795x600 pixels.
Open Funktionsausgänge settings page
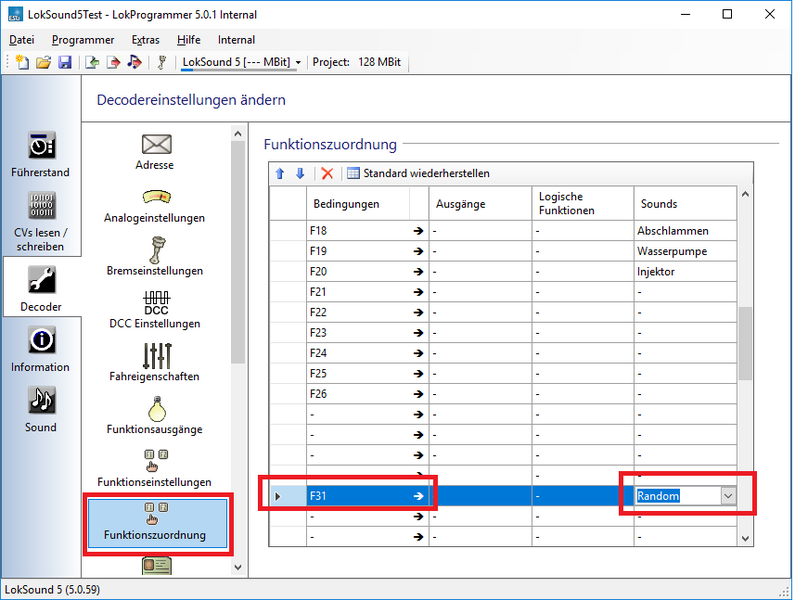coord(155,415)
